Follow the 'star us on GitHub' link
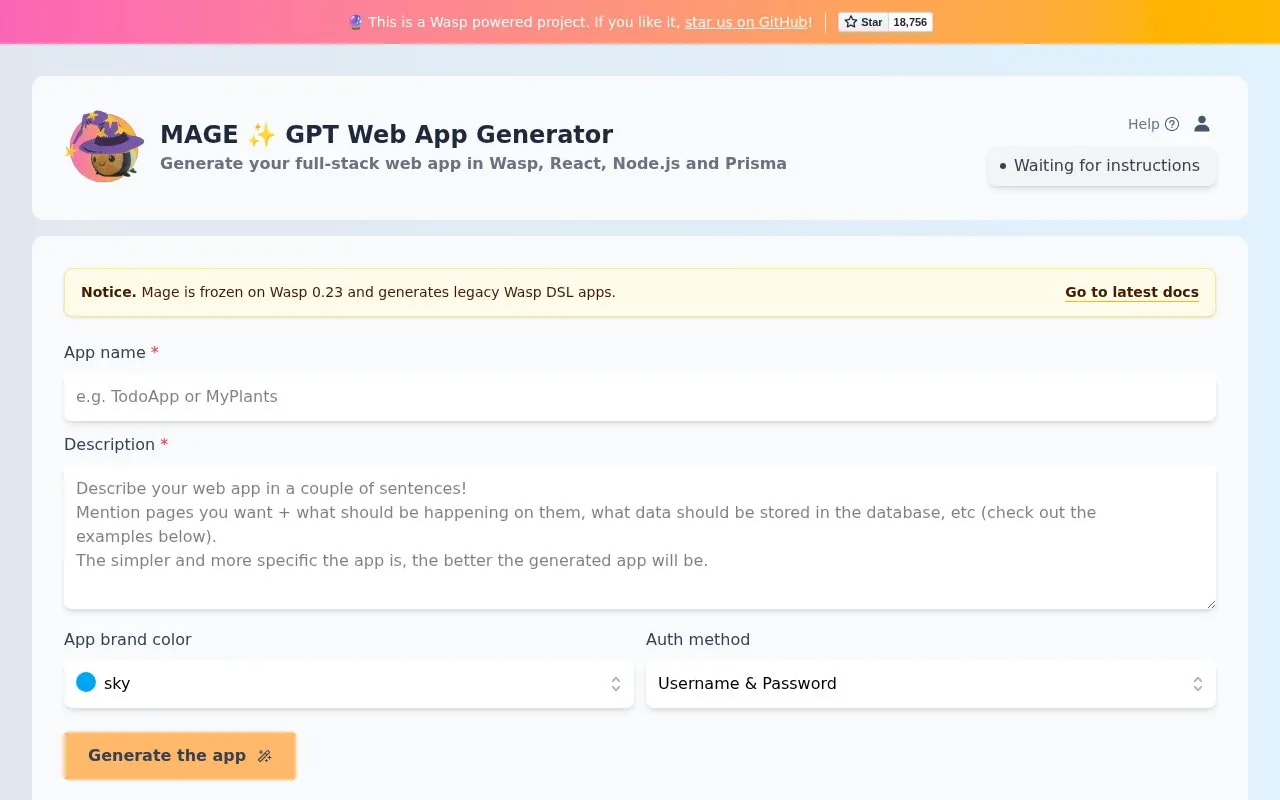 coord(746,22)
